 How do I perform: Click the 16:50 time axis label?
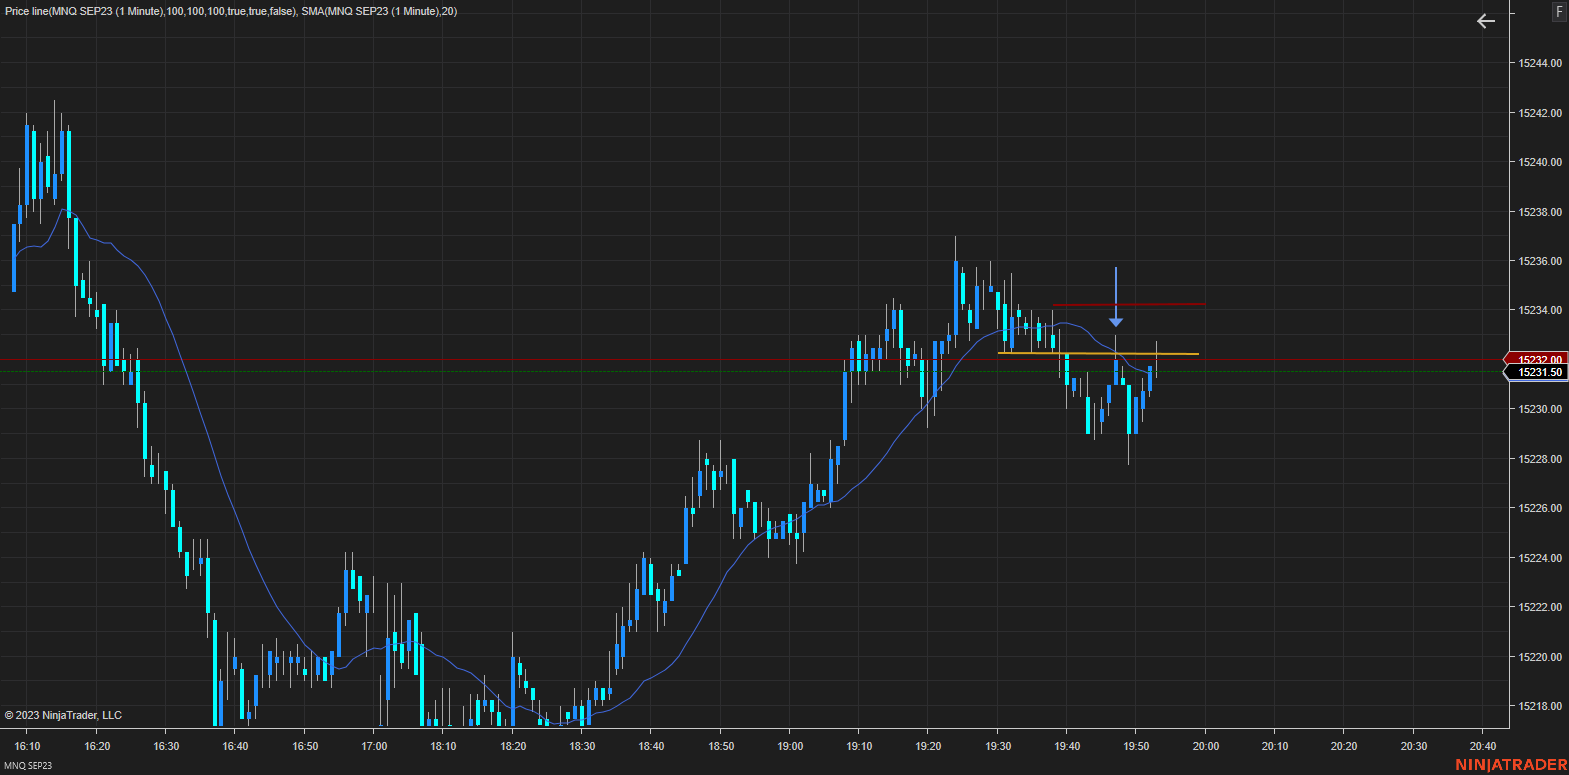pos(305,746)
